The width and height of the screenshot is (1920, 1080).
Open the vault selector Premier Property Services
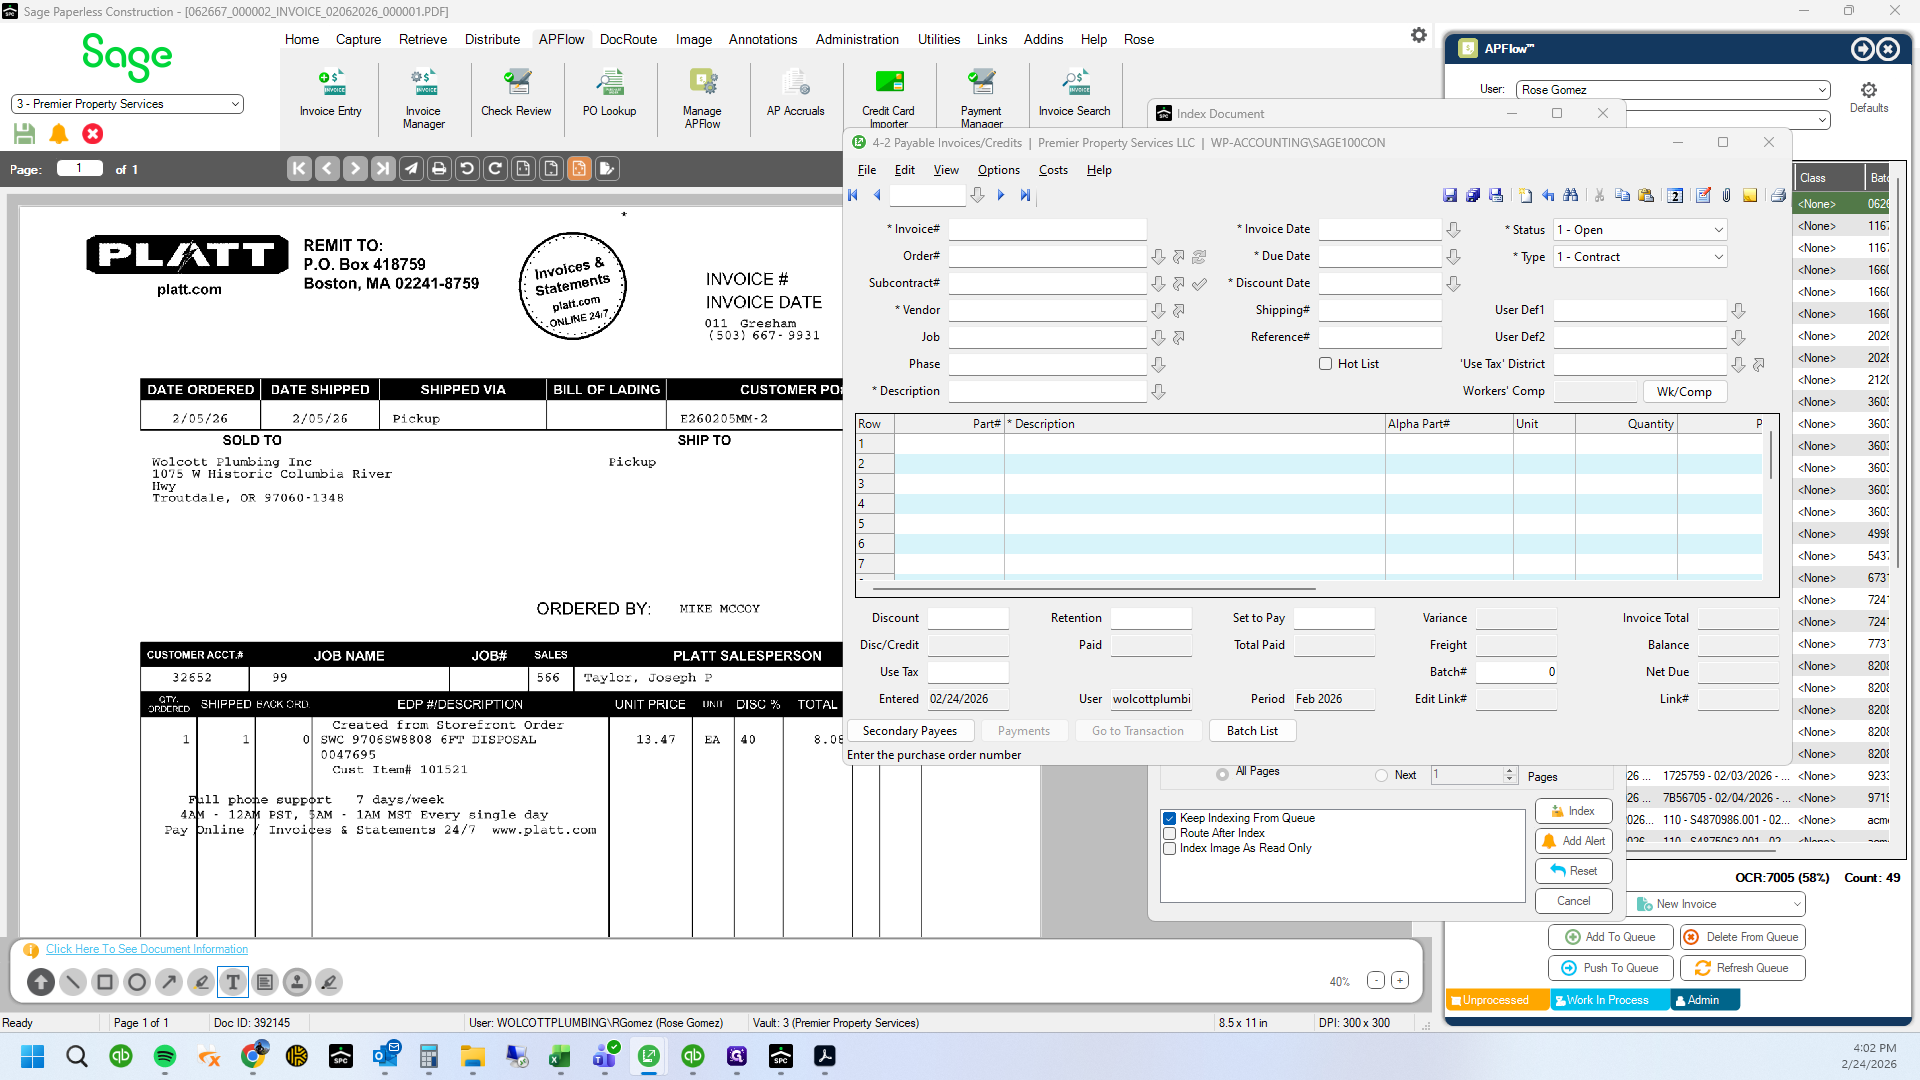click(127, 104)
